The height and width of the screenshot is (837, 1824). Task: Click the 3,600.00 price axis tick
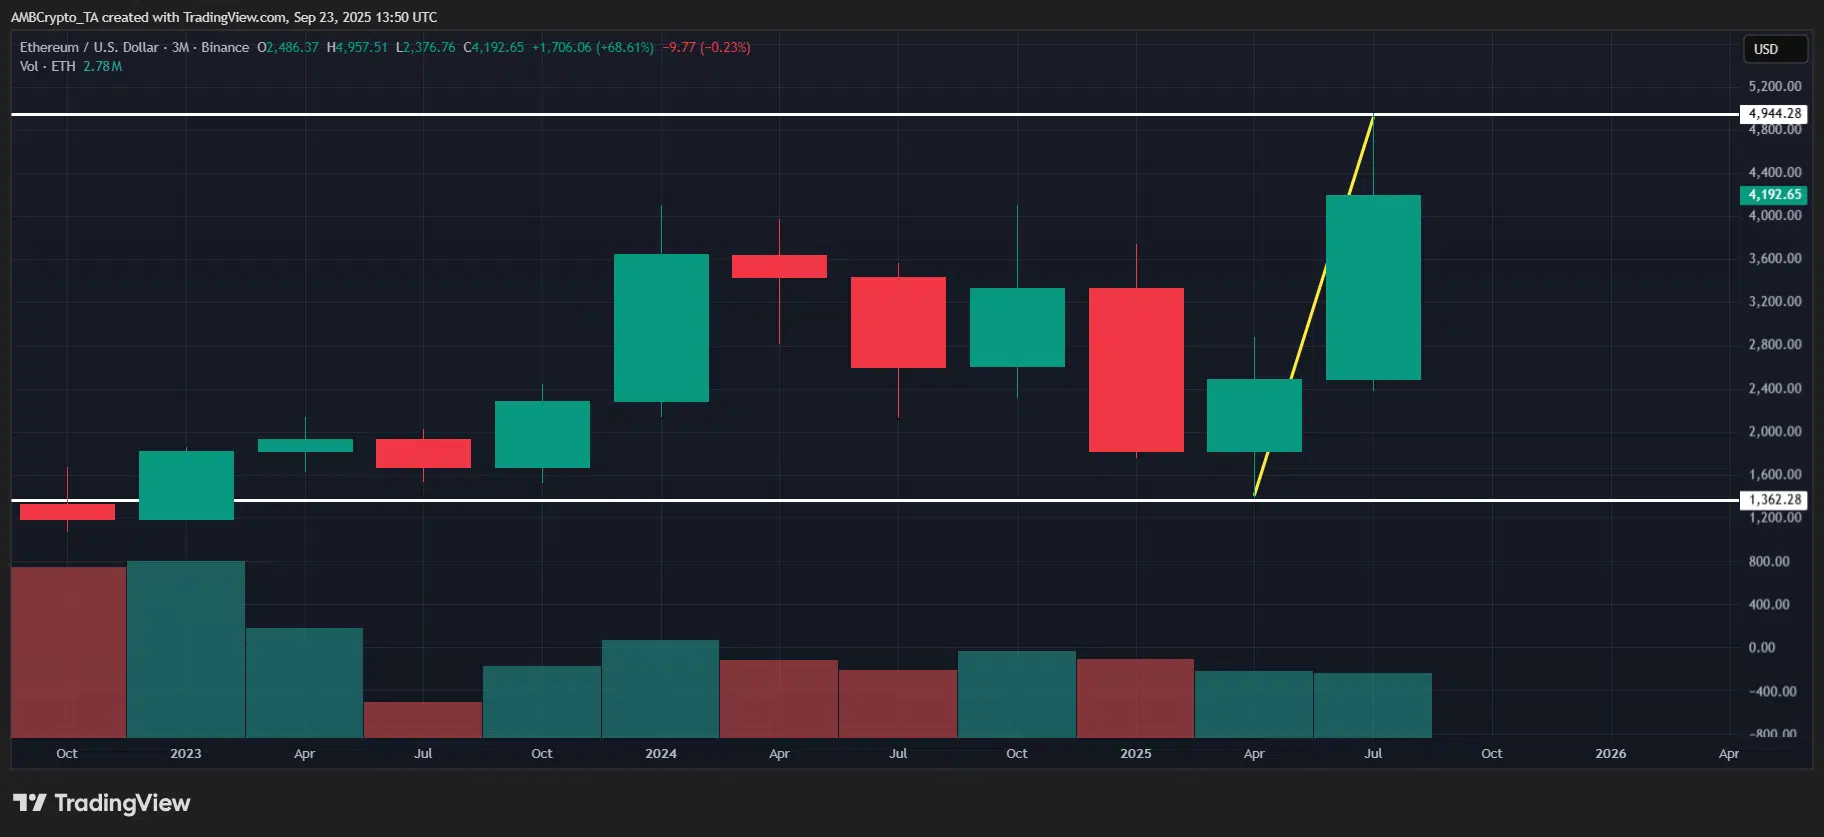pos(1775,258)
